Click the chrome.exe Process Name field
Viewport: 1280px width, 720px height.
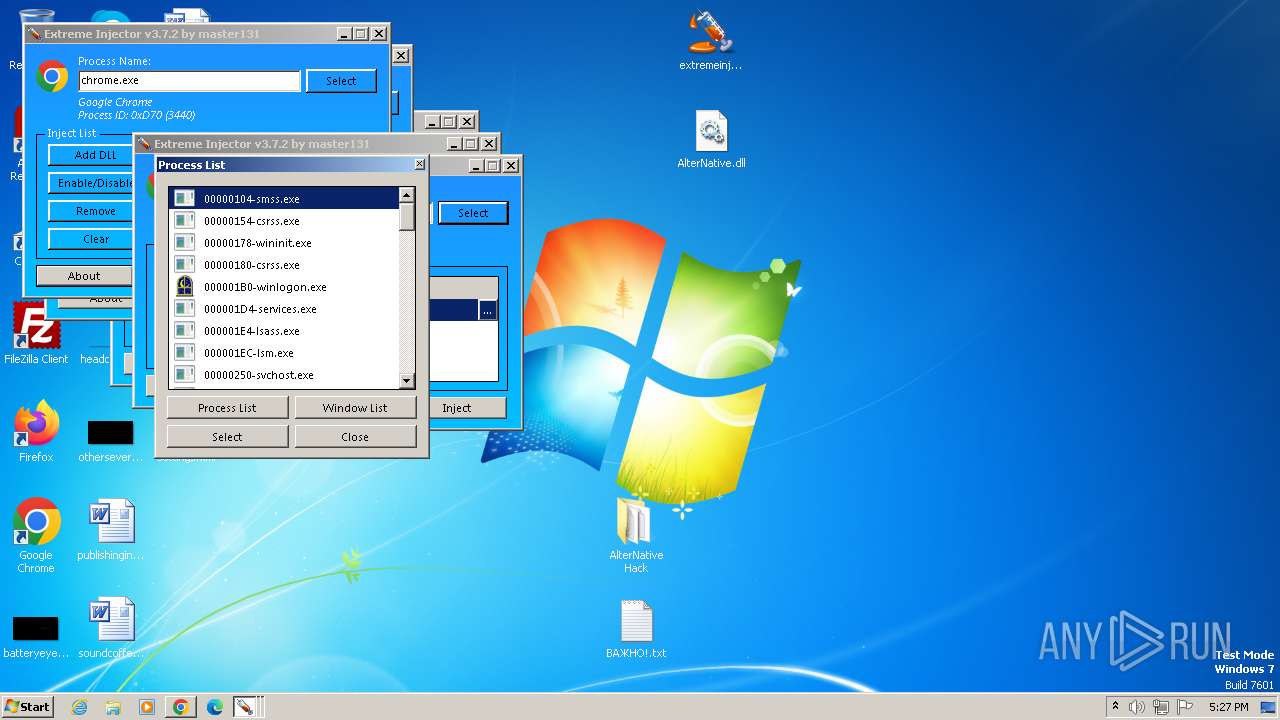189,81
